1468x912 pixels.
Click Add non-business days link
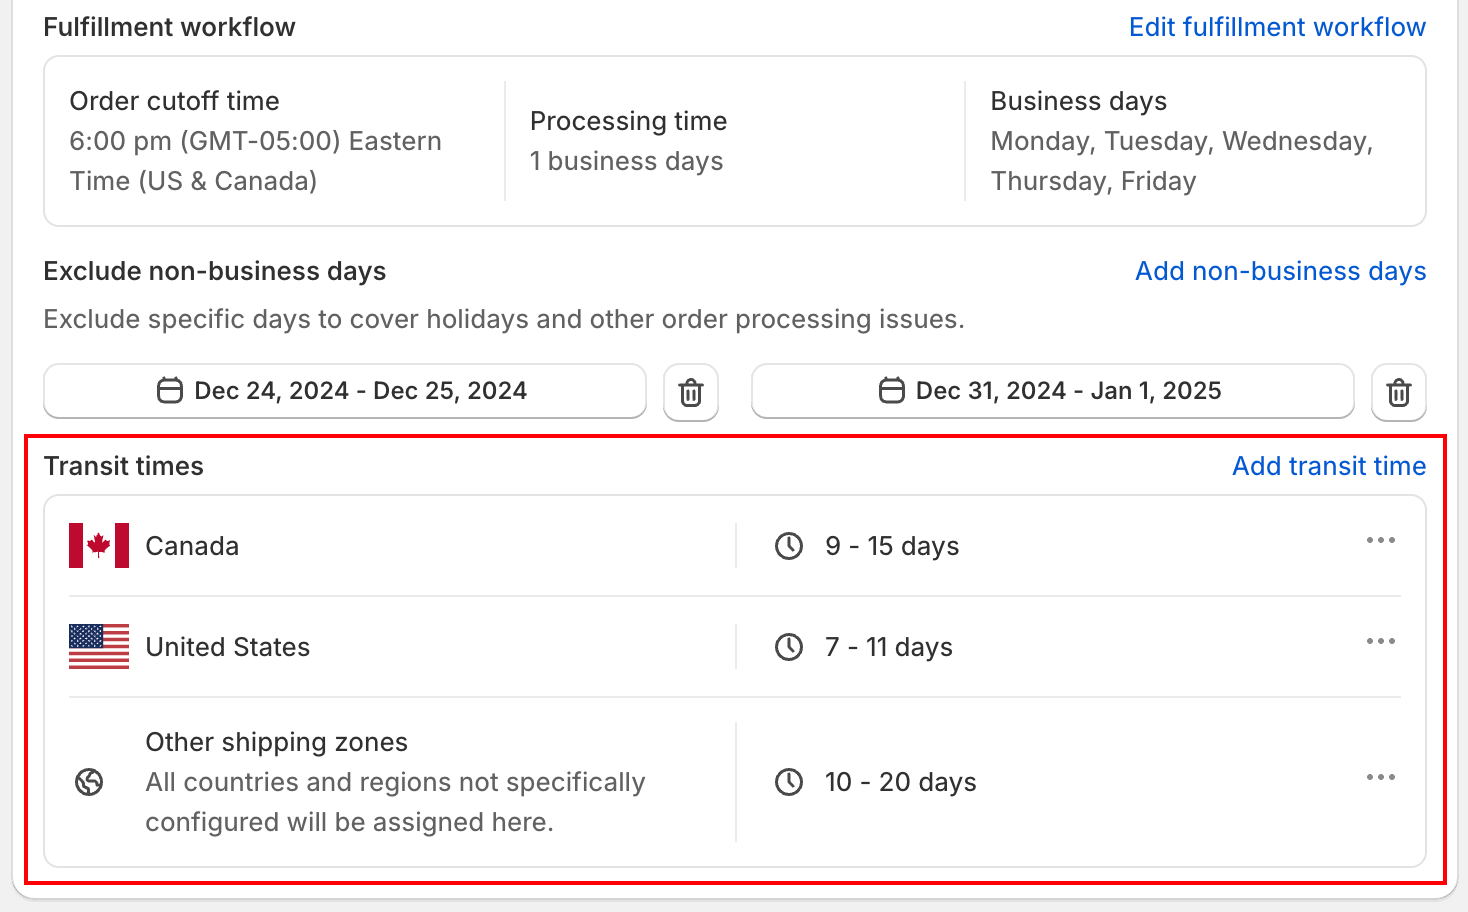[x=1281, y=271]
